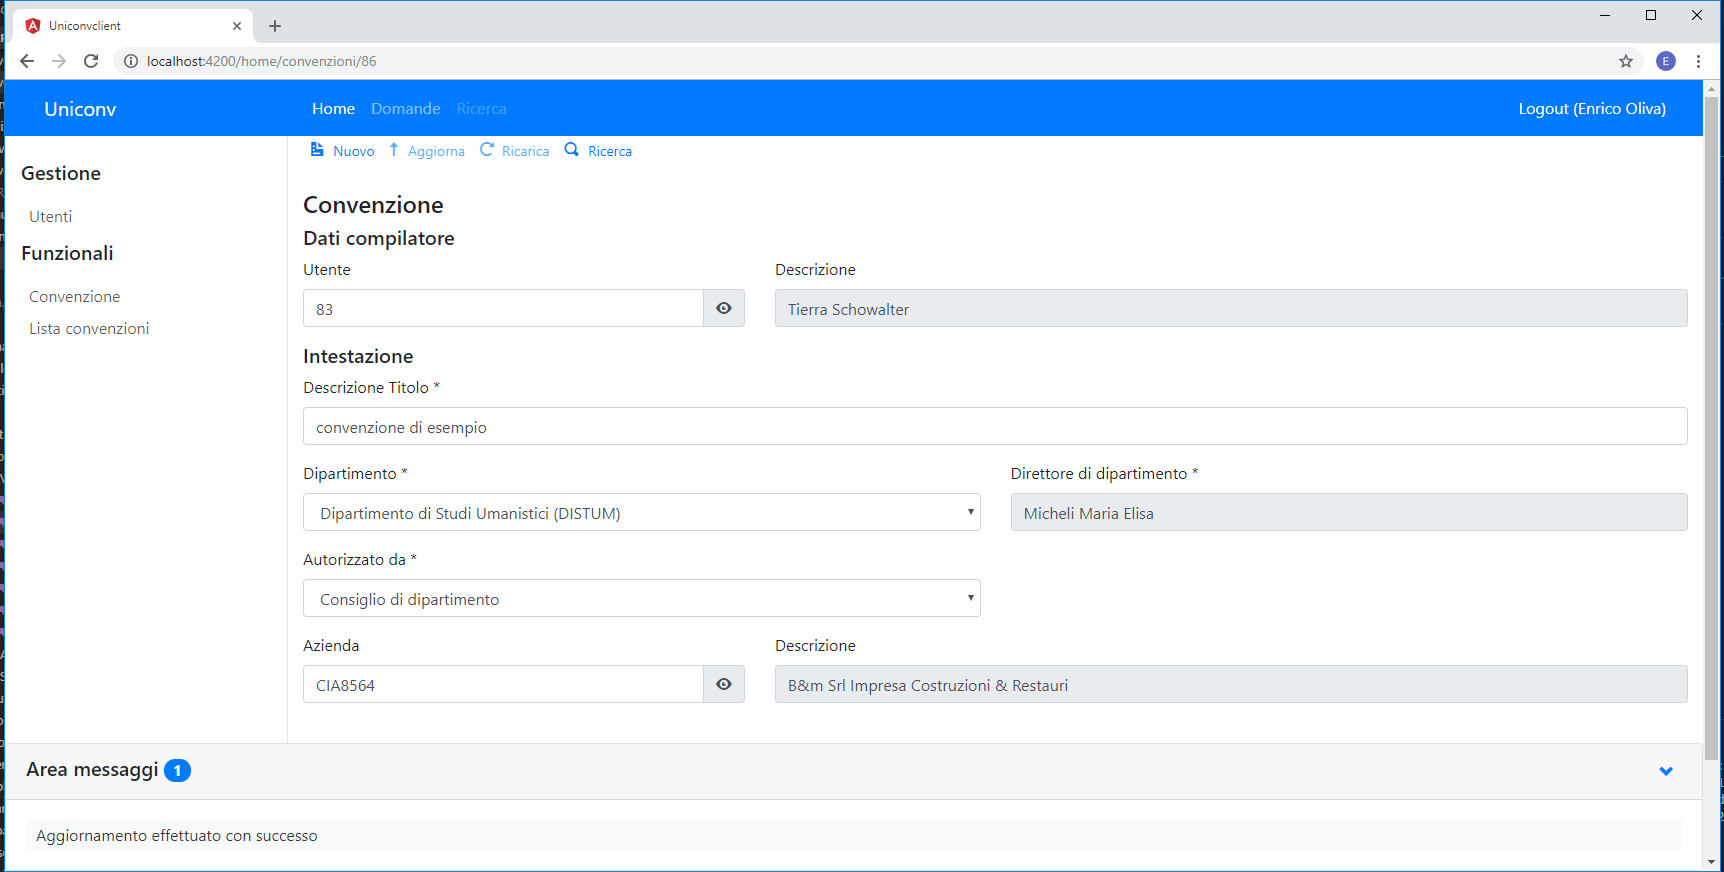
Task: Click the Intestazione heading
Action: 358,356
